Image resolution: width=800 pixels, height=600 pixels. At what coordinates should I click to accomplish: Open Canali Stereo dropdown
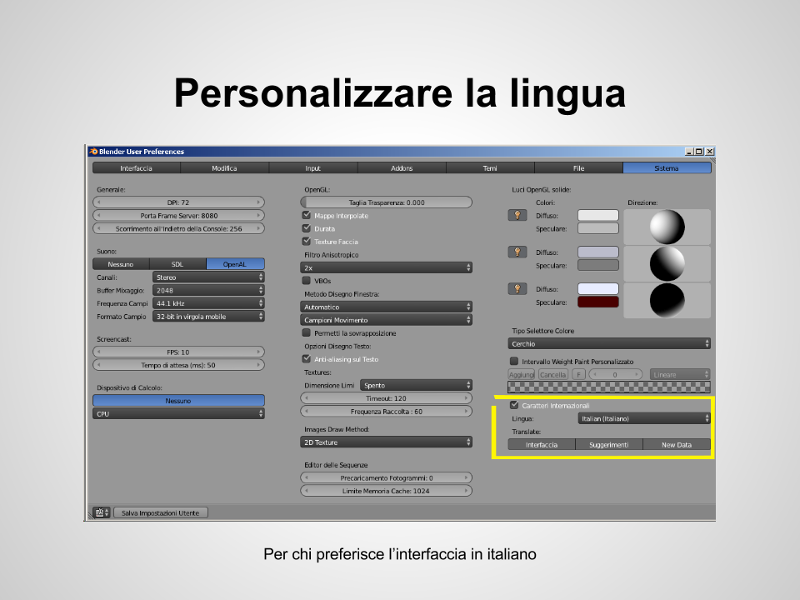pos(208,277)
